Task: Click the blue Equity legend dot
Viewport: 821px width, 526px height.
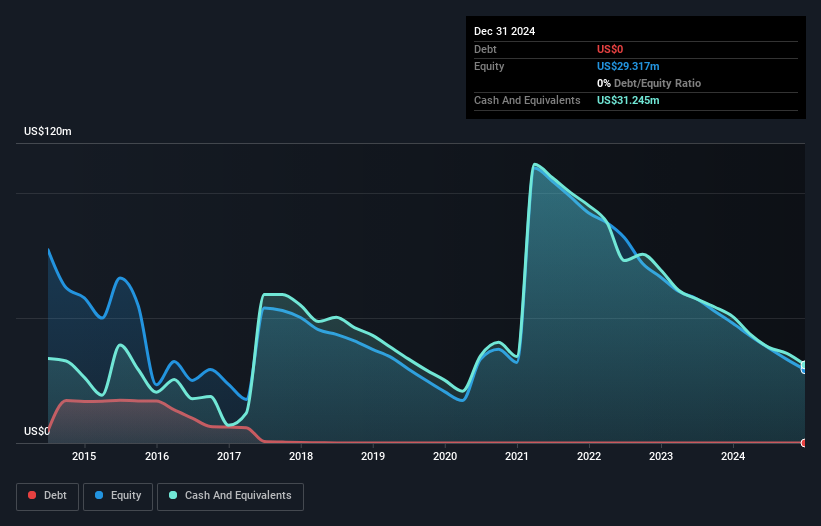Action: pyautogui.click(x=99, y=495)
